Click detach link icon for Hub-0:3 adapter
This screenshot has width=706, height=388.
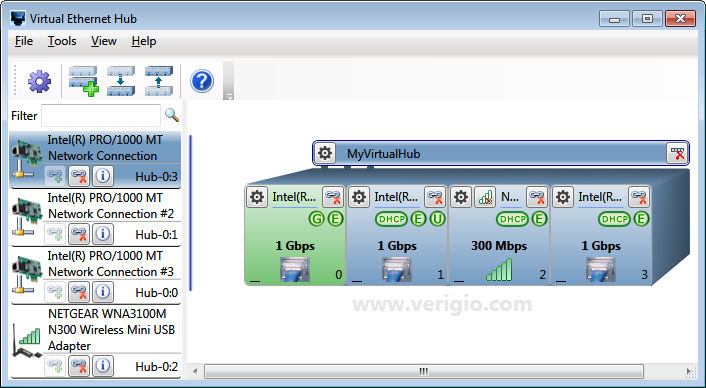(79, 176)
